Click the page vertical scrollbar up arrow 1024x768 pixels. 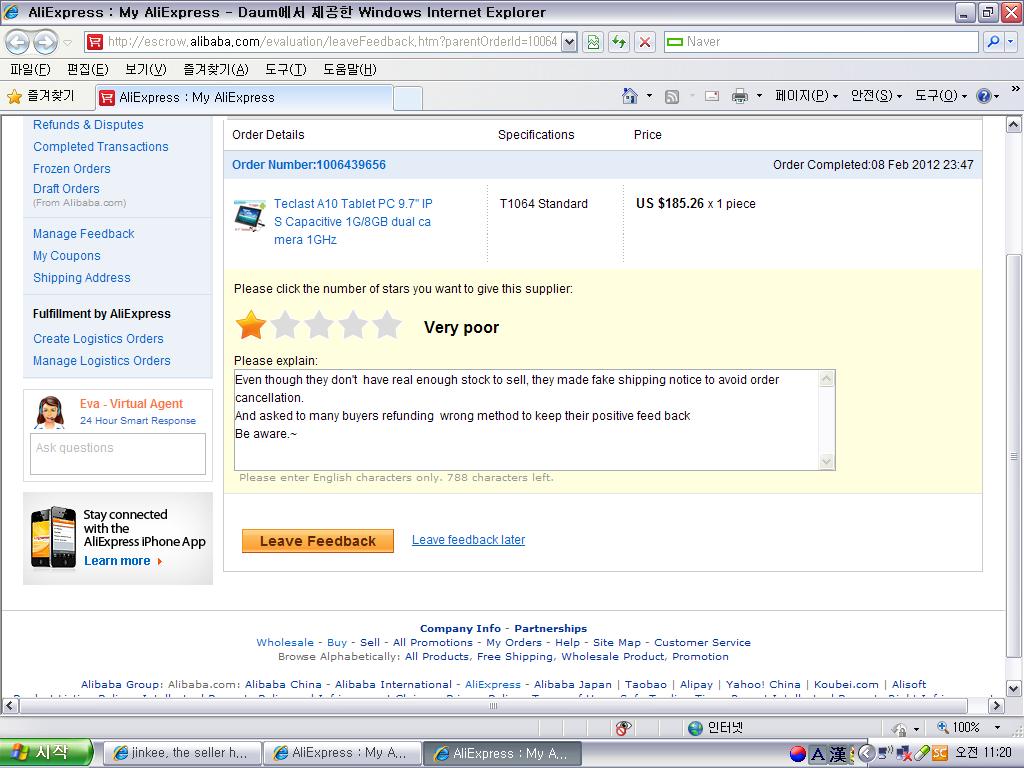click(1014, 125)
